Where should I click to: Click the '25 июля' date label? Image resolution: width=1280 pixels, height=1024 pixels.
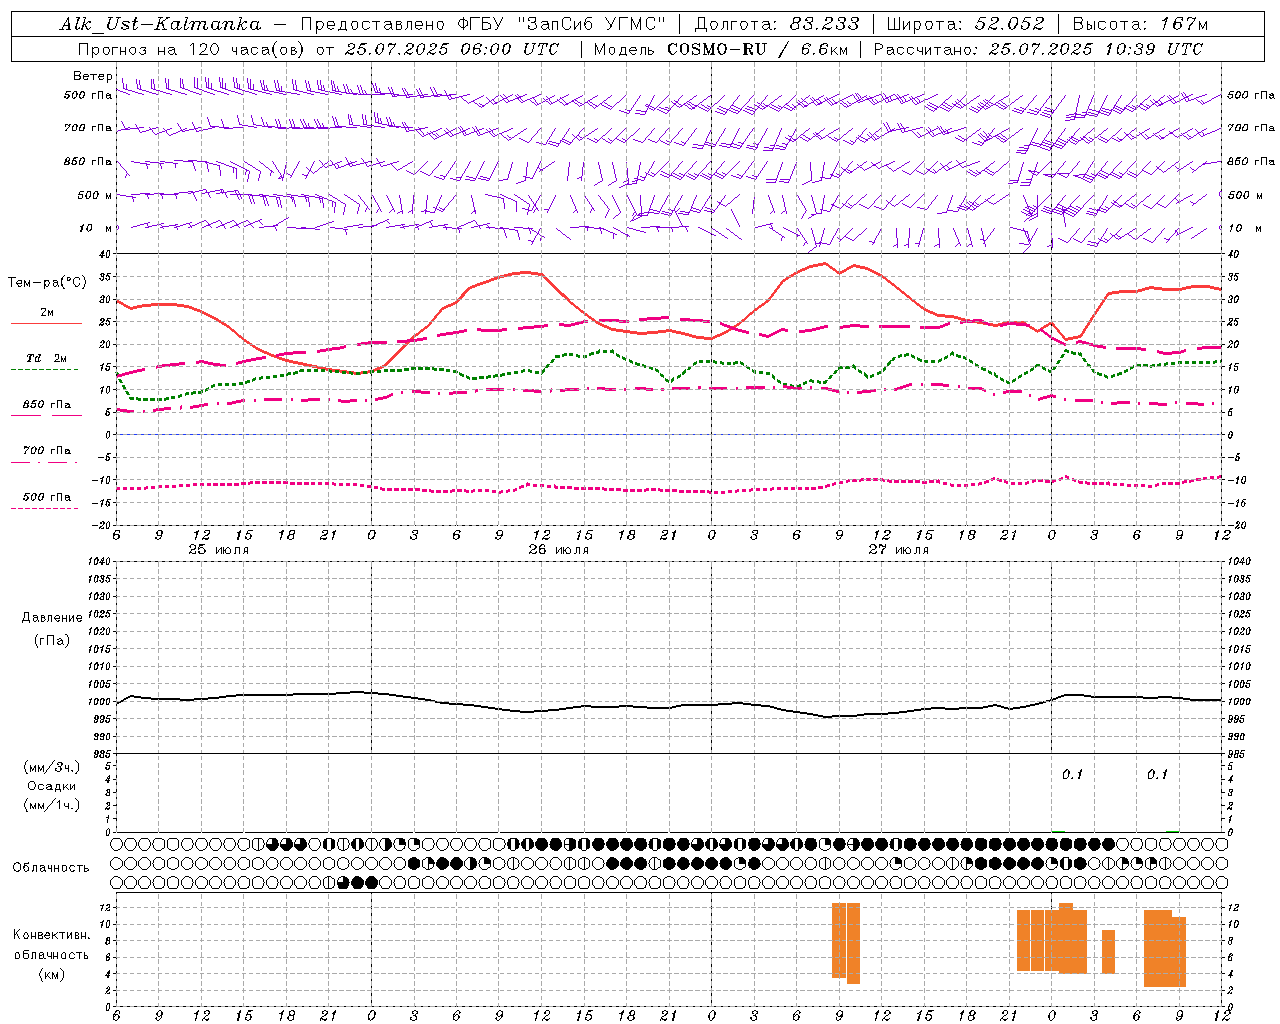click(219, 550)
